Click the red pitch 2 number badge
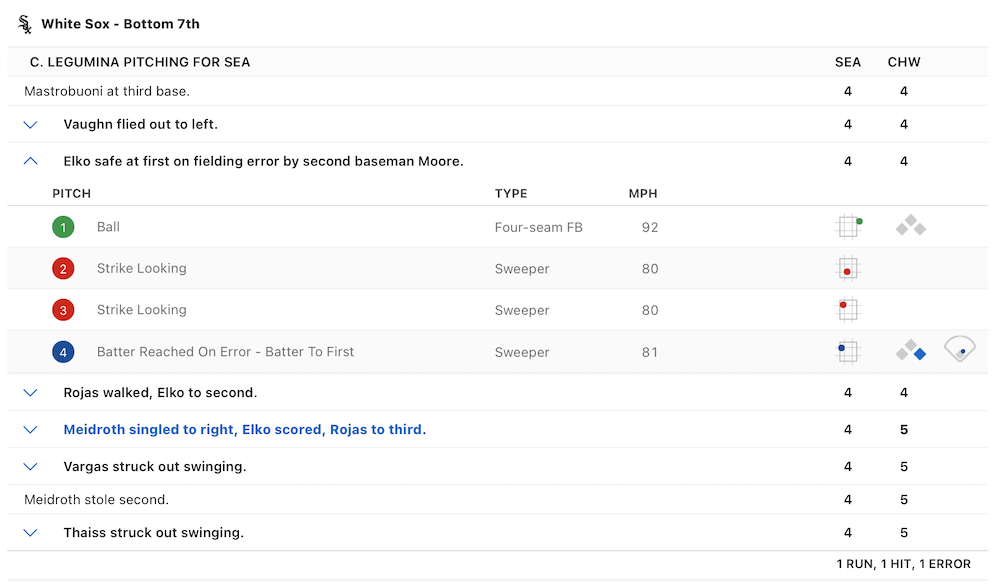The width and height of the screenshot is (1000, 586). (63, 269)
